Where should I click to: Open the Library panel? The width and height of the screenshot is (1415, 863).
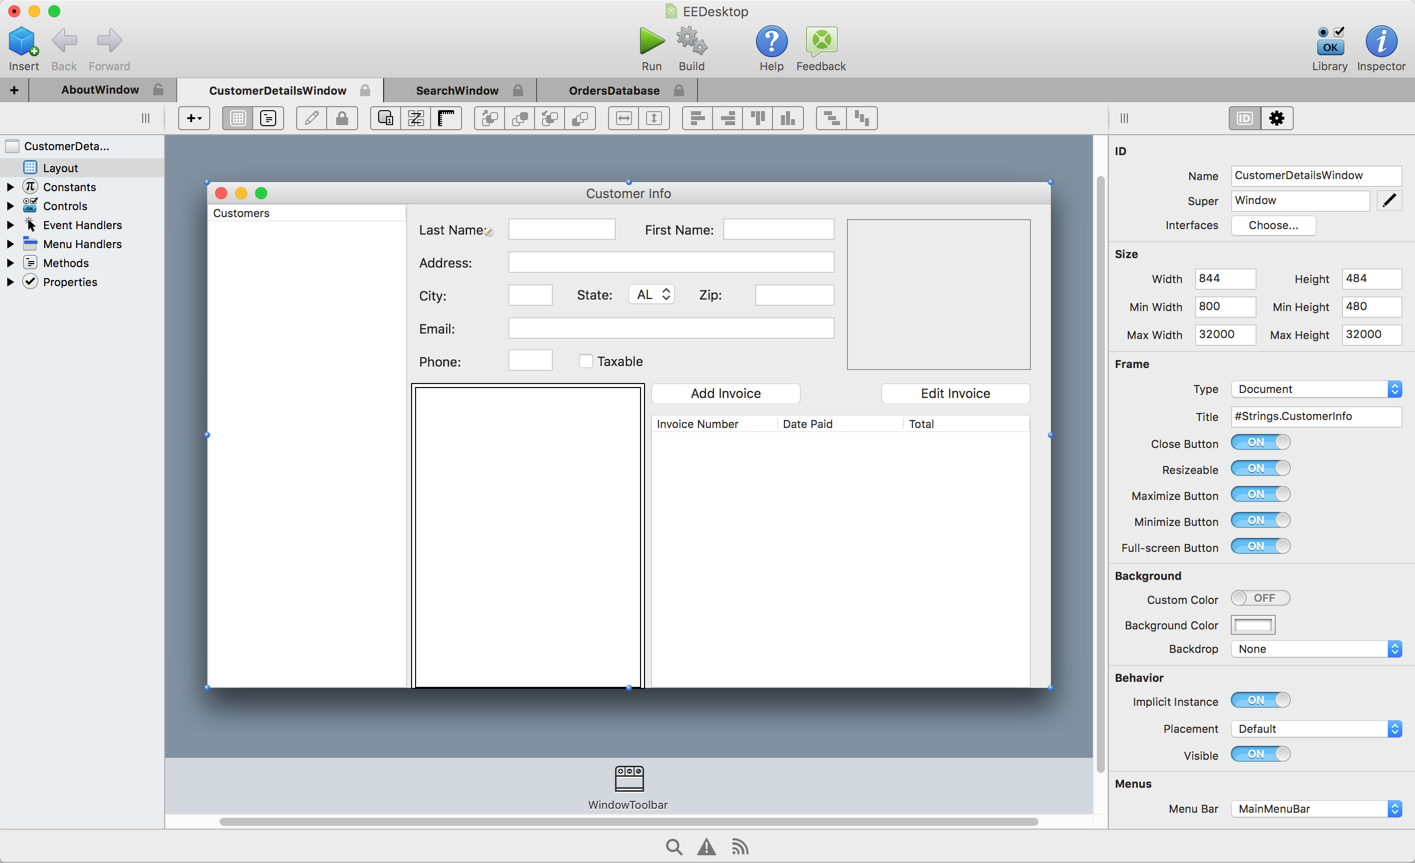coord(1329,42)
